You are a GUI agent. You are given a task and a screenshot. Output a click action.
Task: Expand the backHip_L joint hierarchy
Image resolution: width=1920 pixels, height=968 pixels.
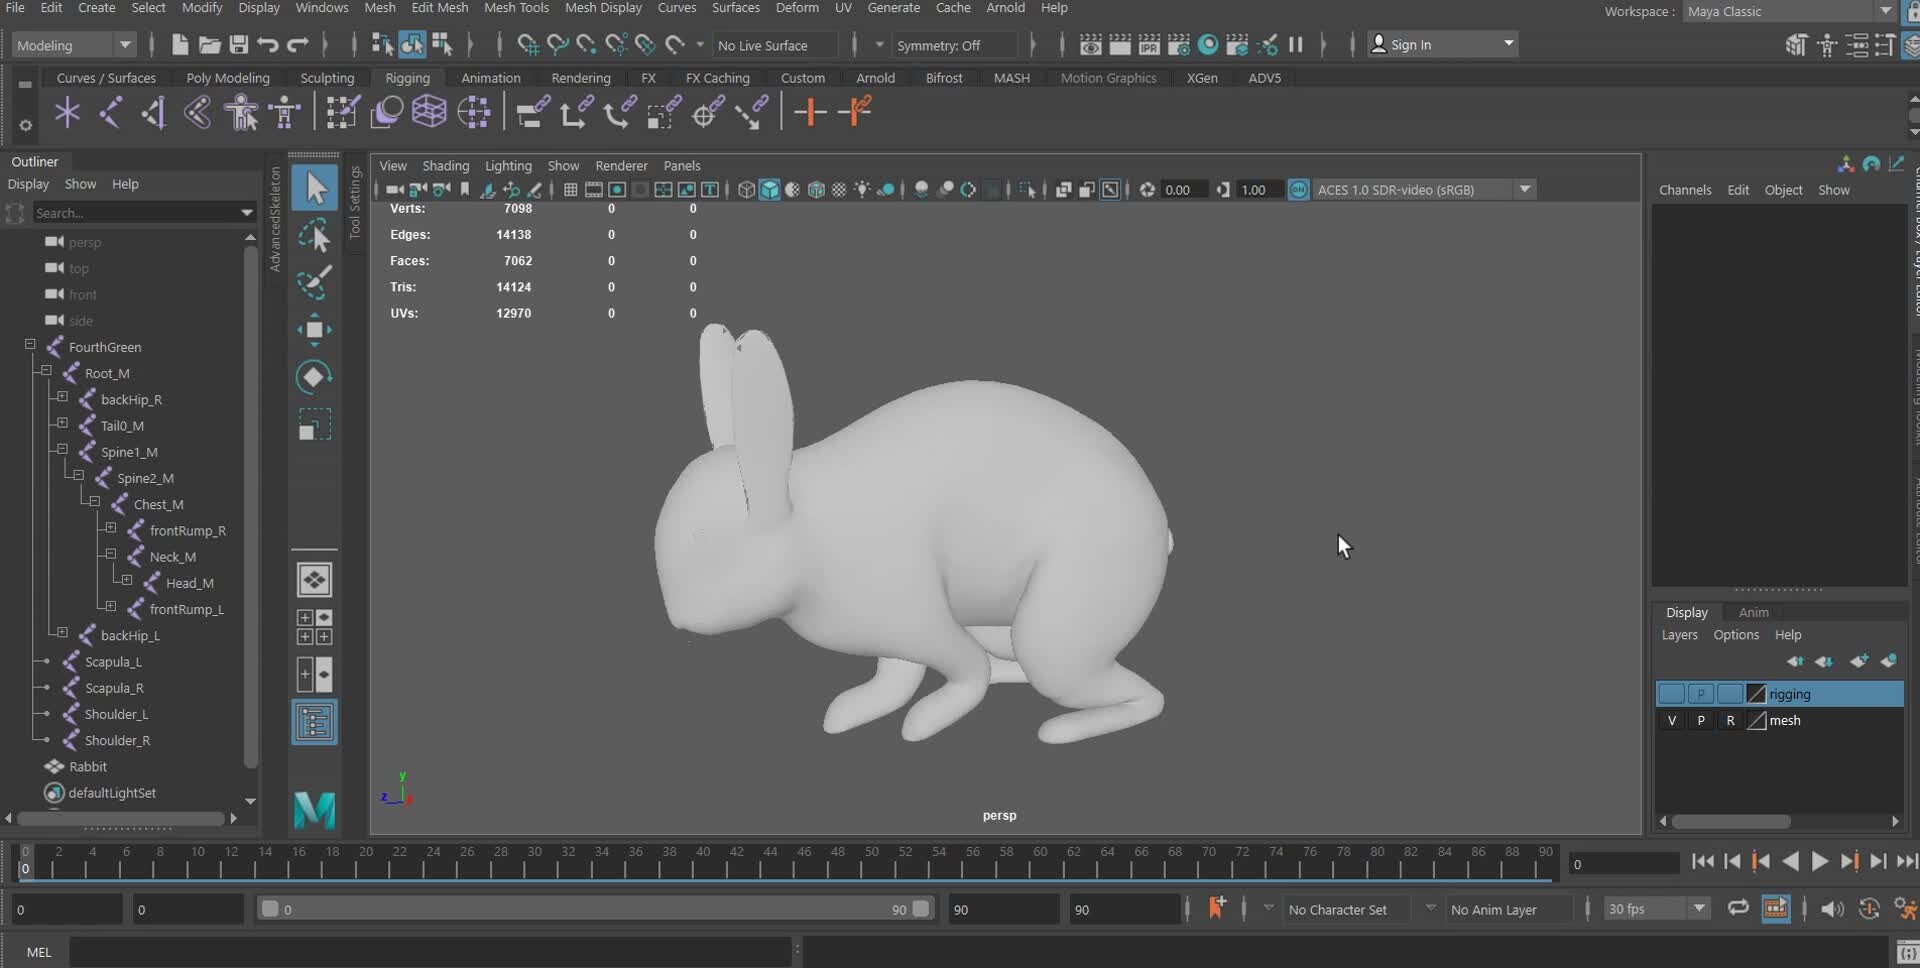coord(62,633)
